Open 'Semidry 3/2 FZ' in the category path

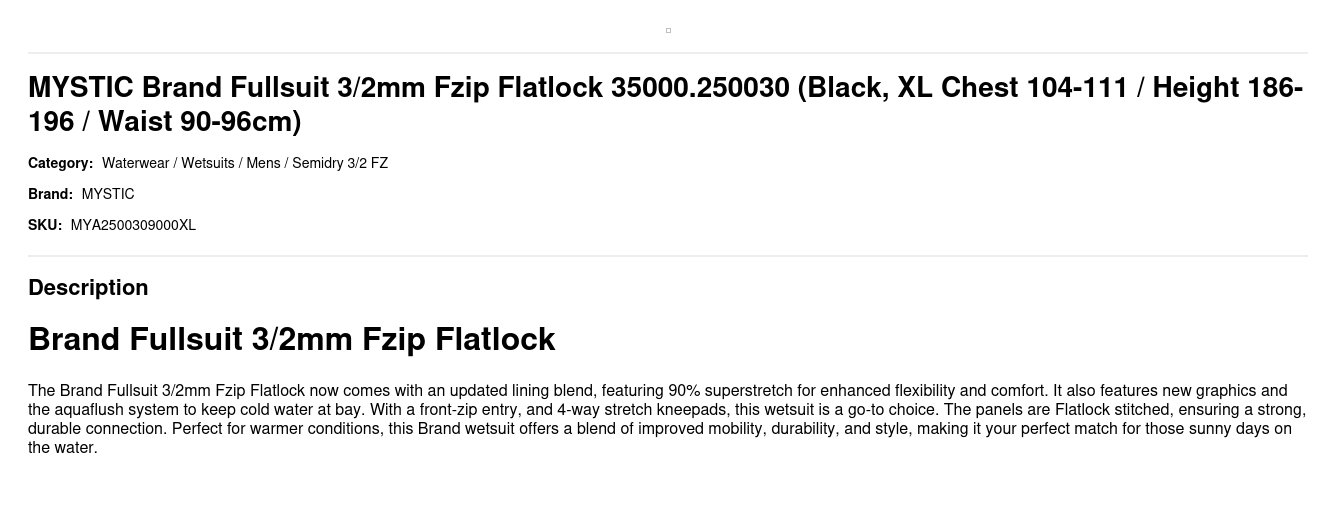click(340, 163)
